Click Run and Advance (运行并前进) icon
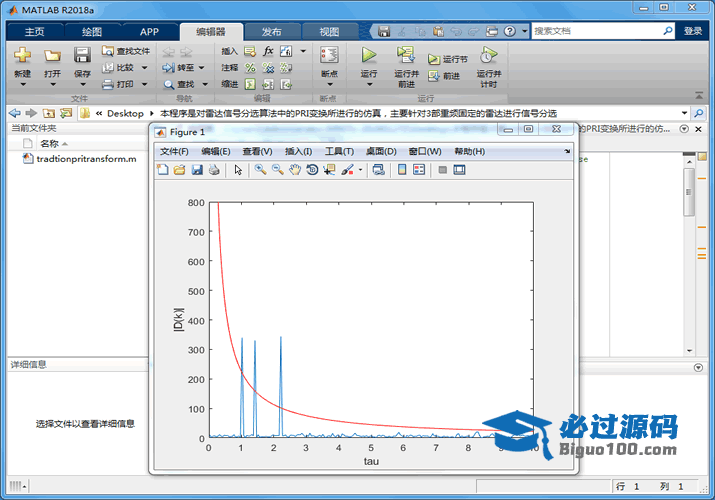The height and width of the screenshot is (500, 715). [x=406, y=55]
